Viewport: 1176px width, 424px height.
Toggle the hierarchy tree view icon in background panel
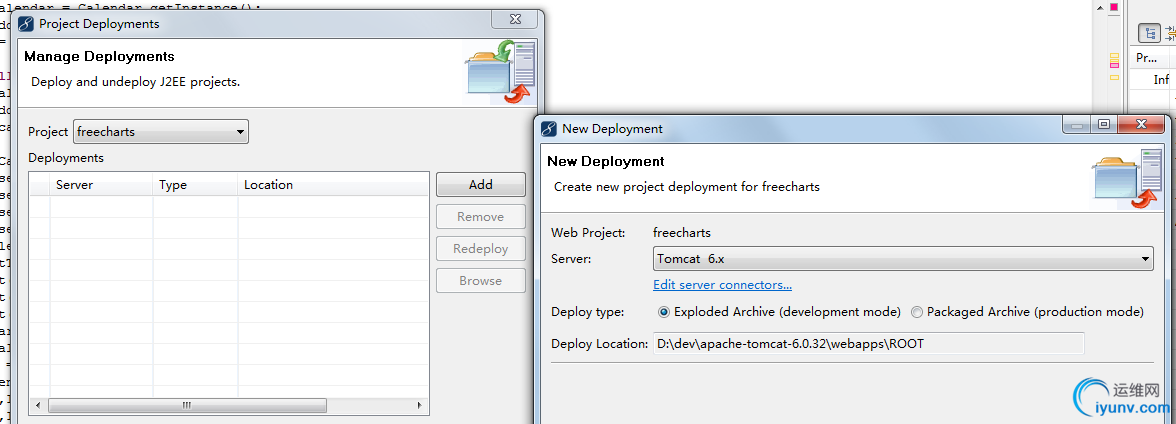pyautogui.click(x=1150, y=33)
